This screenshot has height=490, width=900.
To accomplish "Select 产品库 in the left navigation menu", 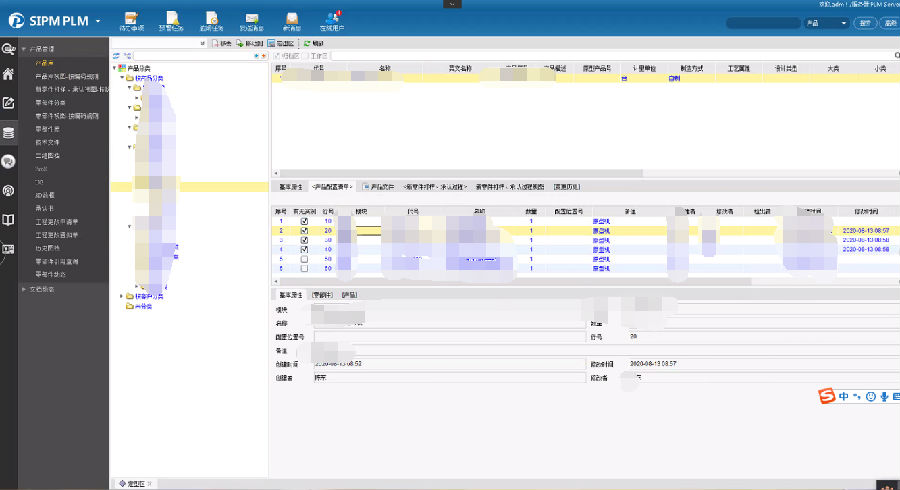I will [45, 62].
